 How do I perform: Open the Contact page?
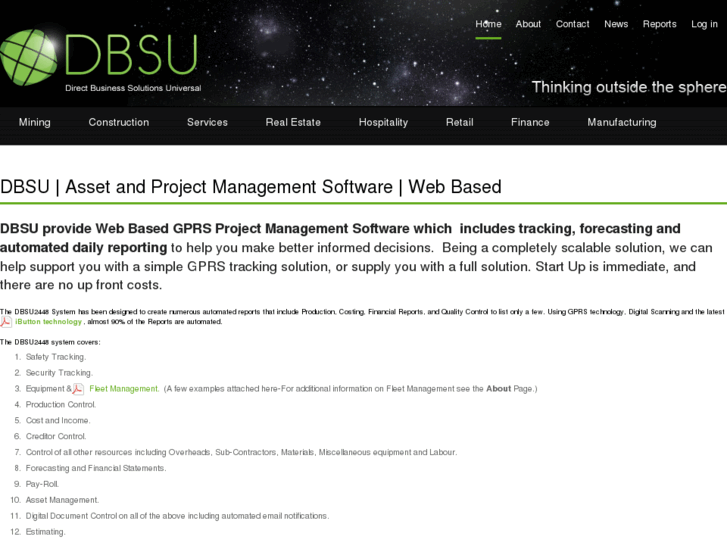[x=573, y=24]
